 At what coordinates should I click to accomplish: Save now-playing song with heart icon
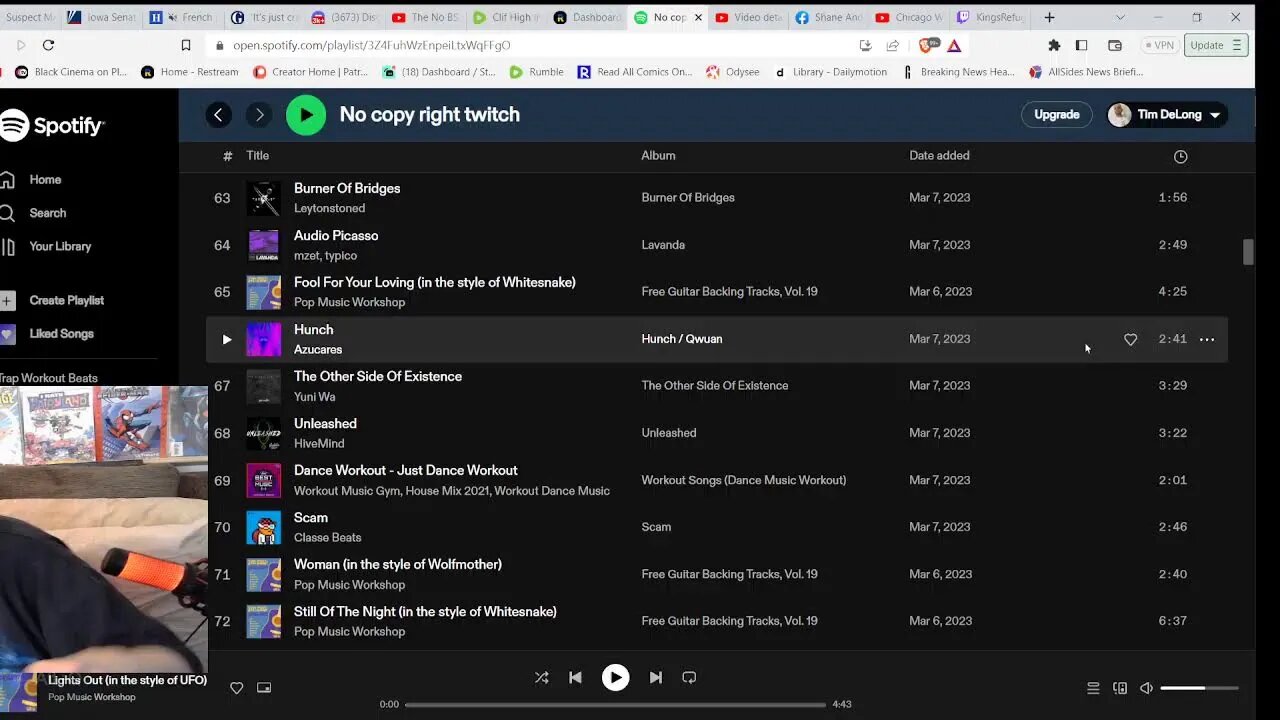237,688
